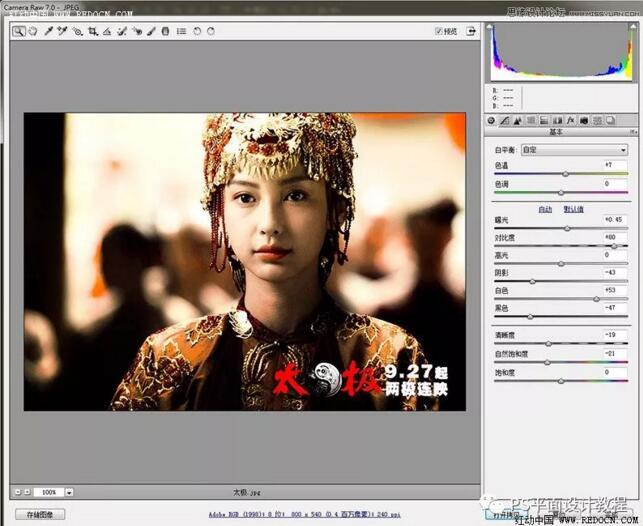Switch to the Basic panel tab
This screenshot has width=643, height=526.
click(491, 121)
